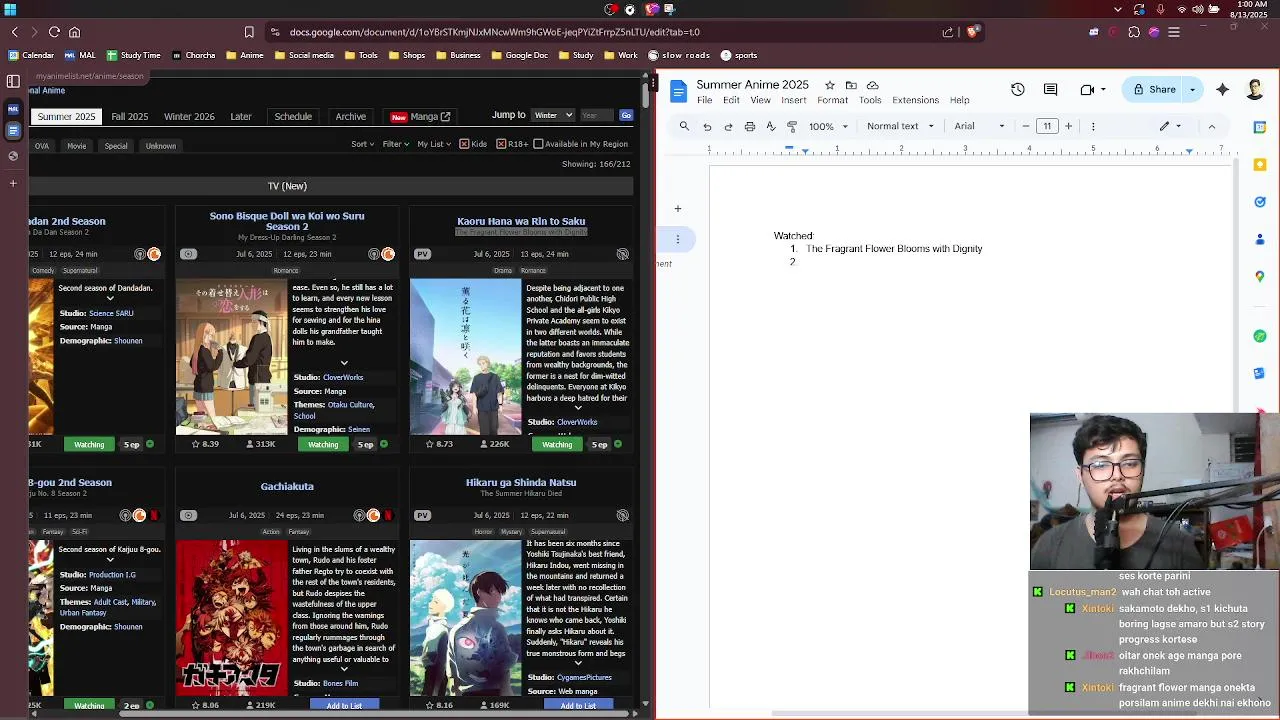Image resolution: width=1280 pixels, height=720 pixels.
Task: Open the Format menu in Docs
Action: [832, 100]
